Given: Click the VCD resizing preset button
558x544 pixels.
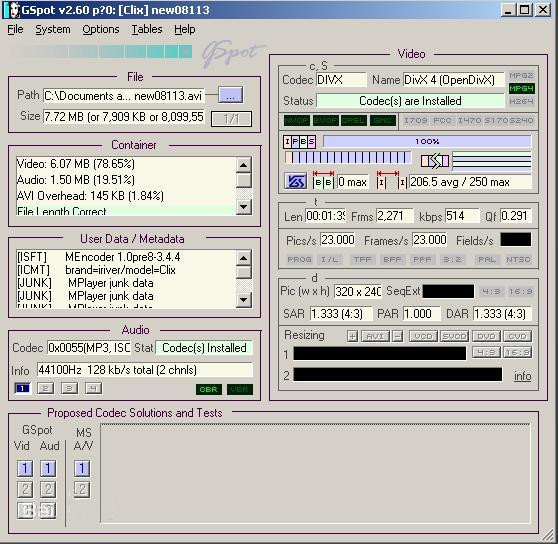Looking at the screenshot, I should 423,336.
